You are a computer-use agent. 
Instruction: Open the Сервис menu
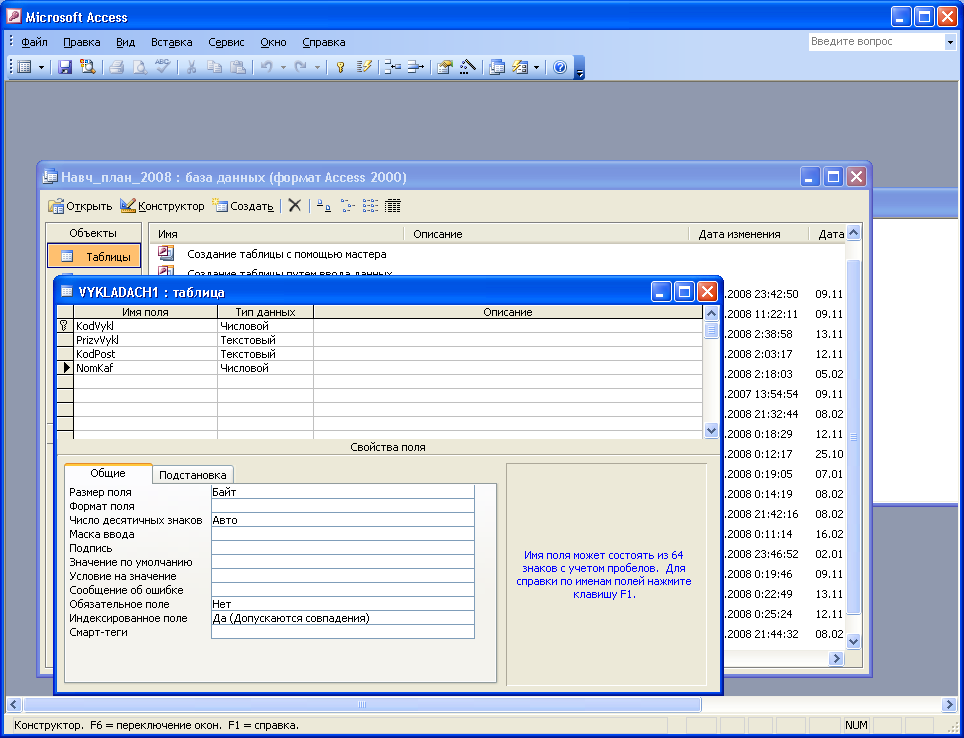tap(226, 42)
